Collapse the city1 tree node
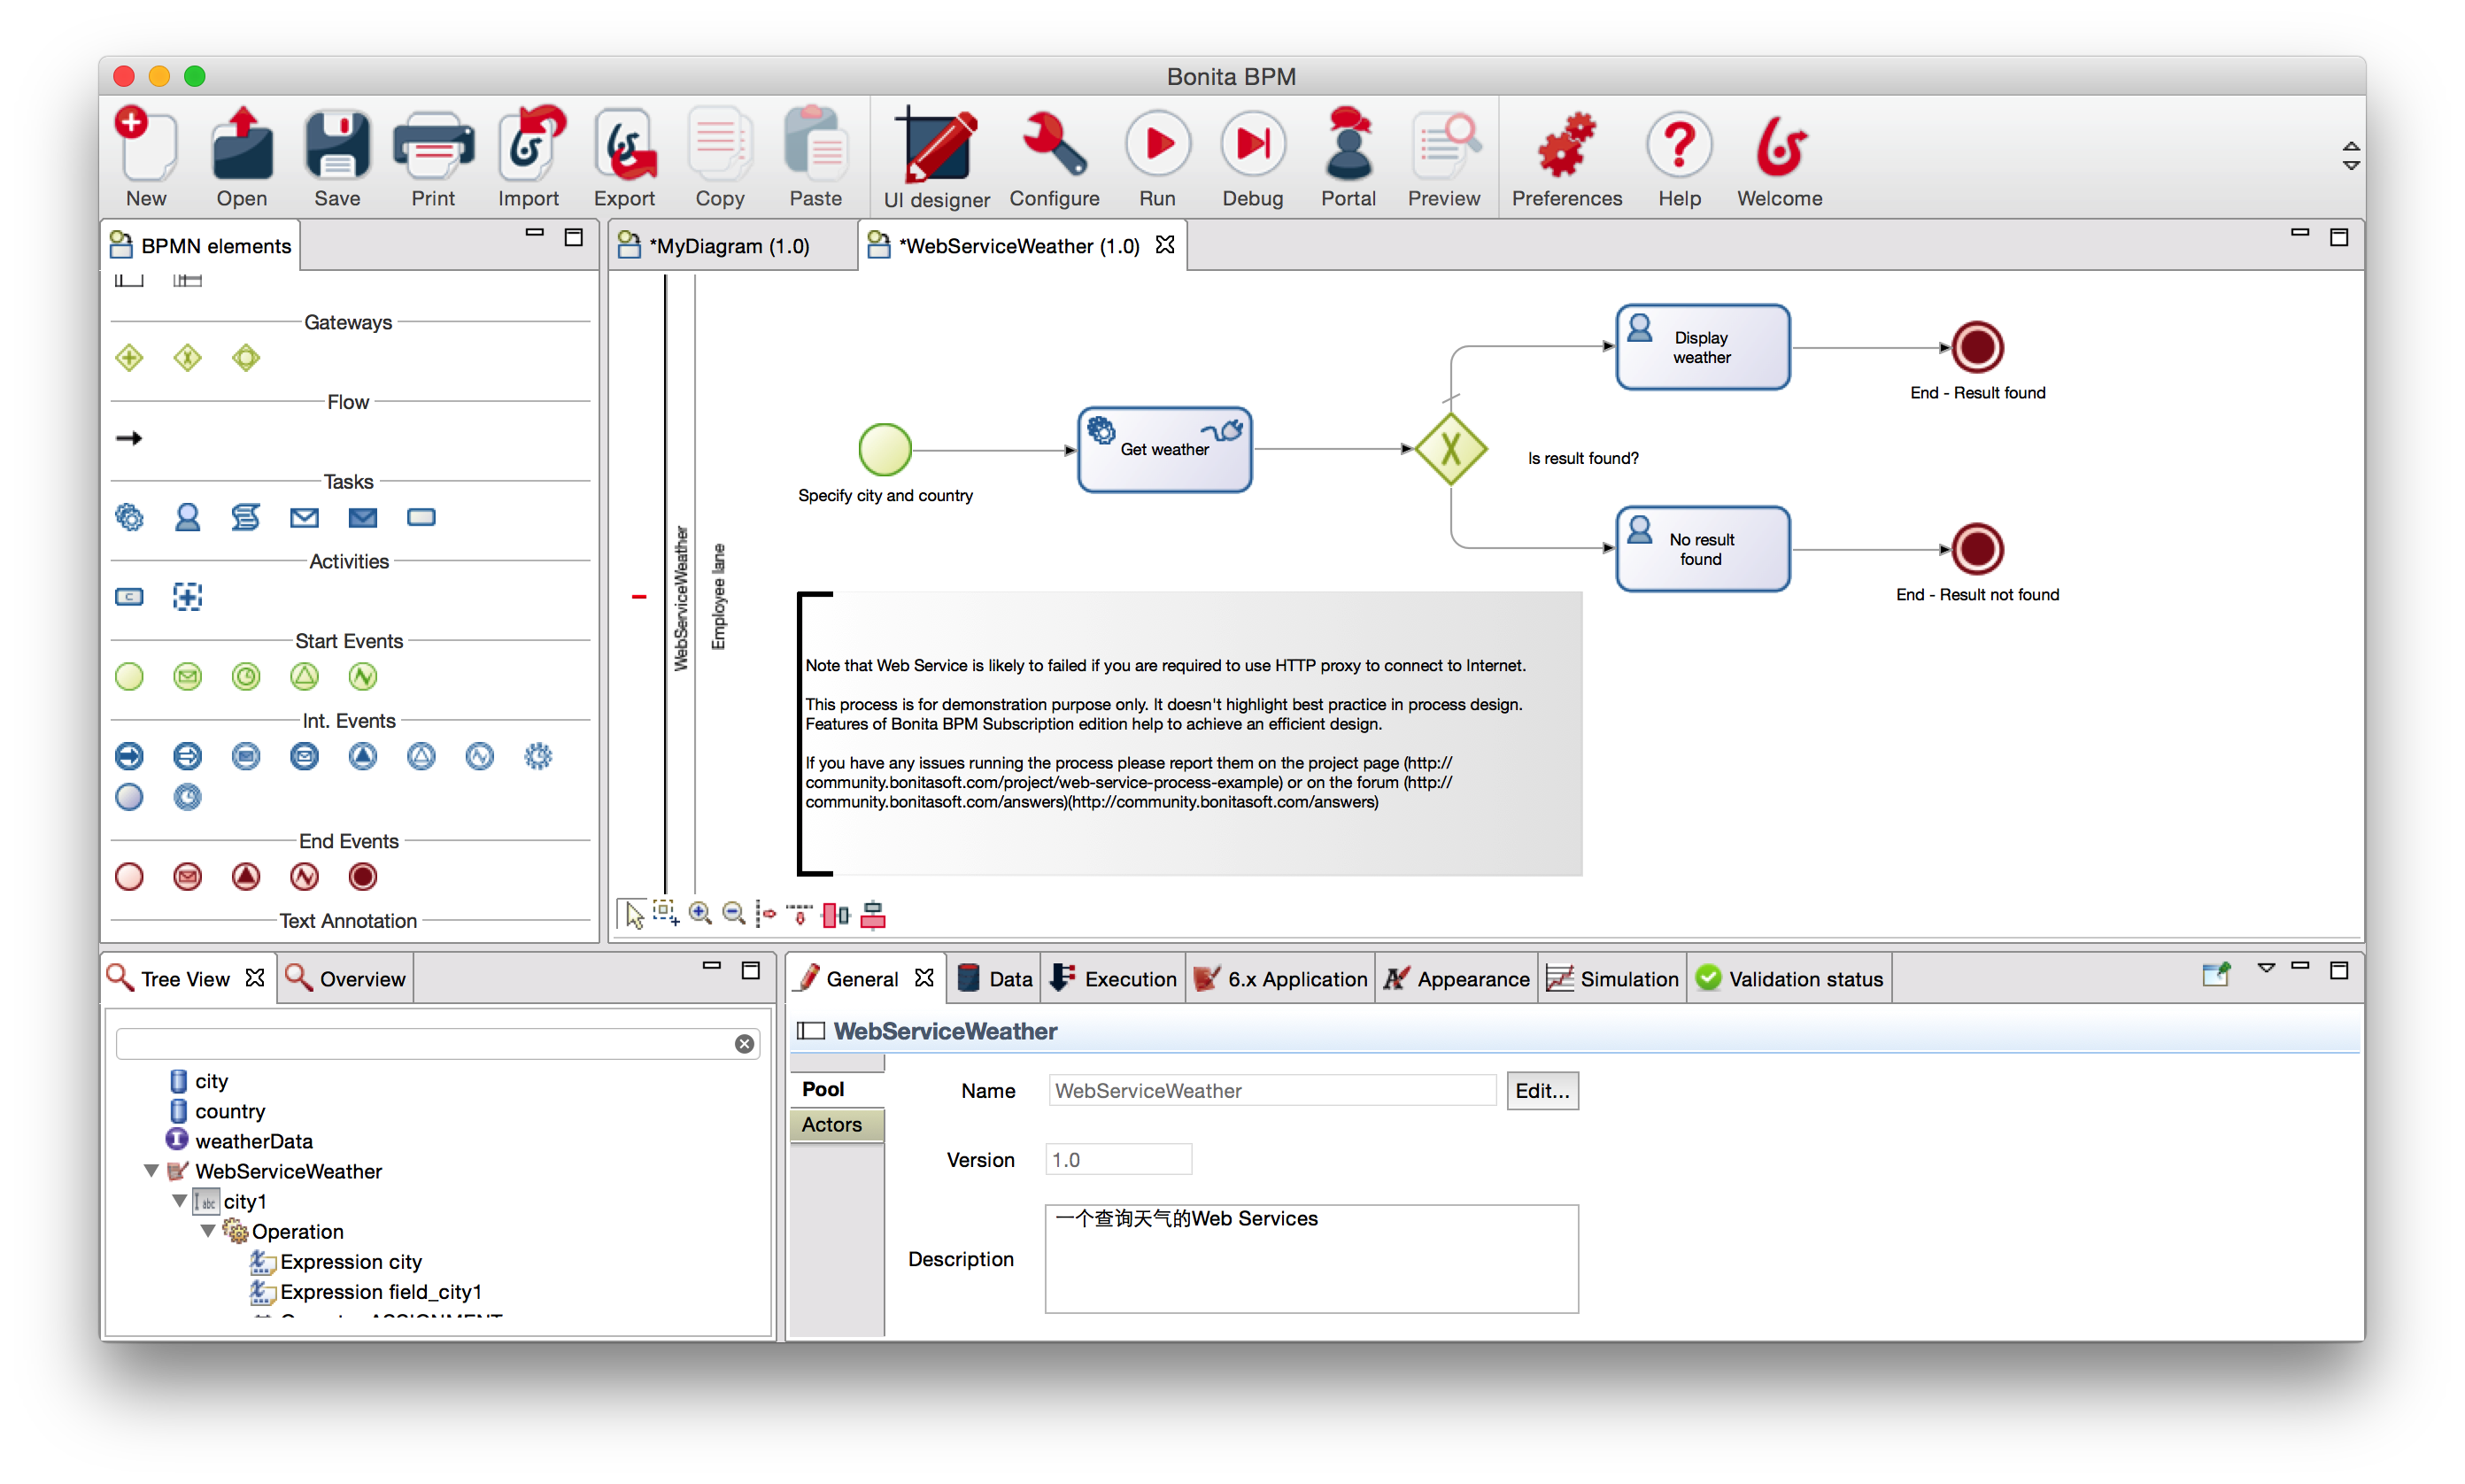2465x1484 pixels. pos(180,1200)
